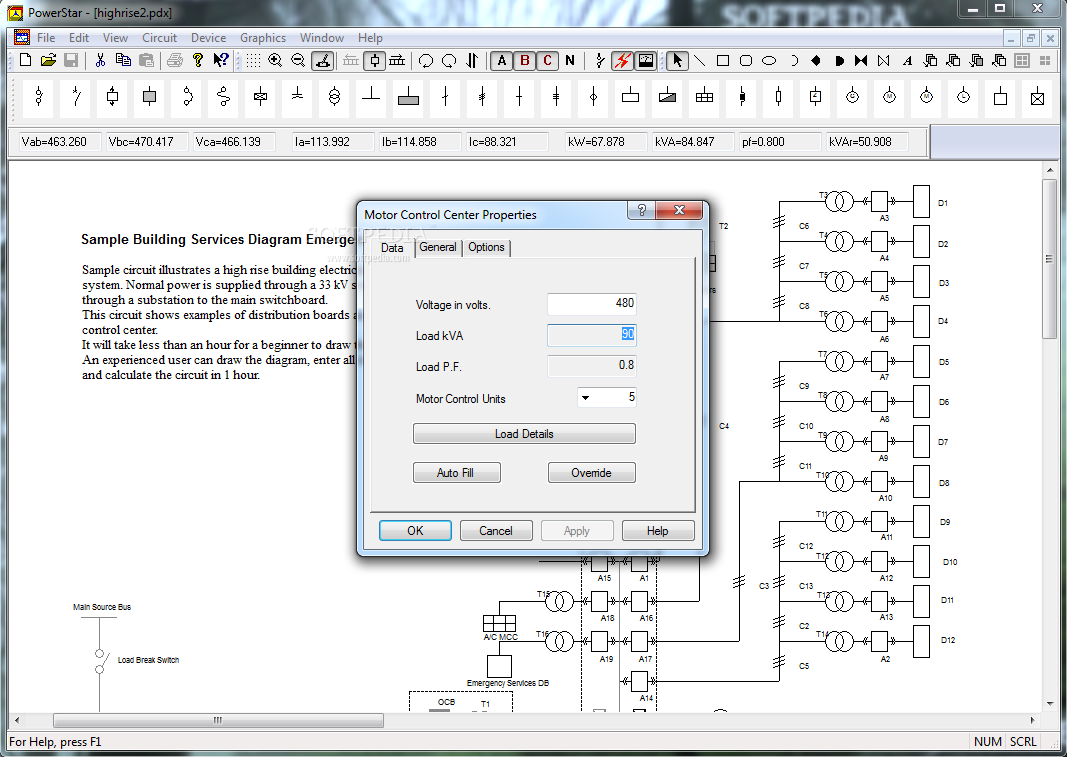This screenshot has width=1067, height=757.
Task: Open Motor Control Units dropdown
Action: [585, 398]
